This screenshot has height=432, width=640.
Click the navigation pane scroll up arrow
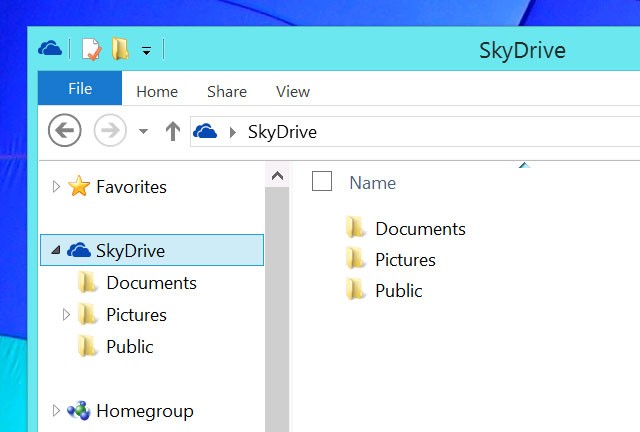277,177
